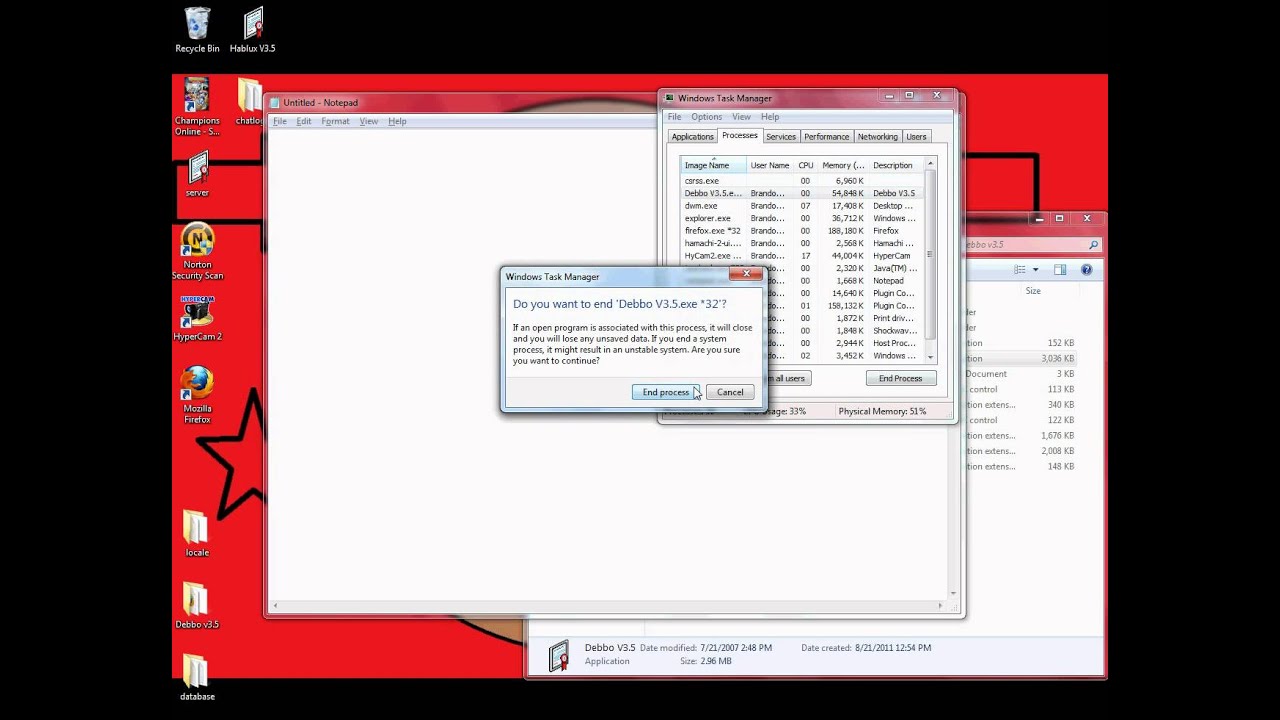Switch to the Services tab
The image size is (1280, 720).
781,137
